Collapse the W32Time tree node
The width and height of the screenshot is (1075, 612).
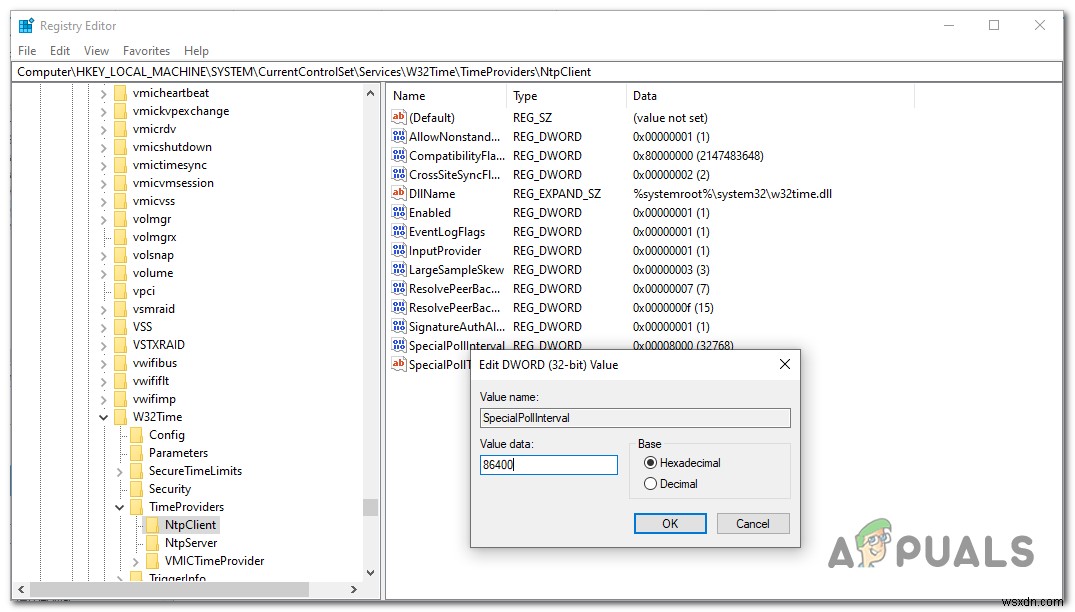pos(103,417)
